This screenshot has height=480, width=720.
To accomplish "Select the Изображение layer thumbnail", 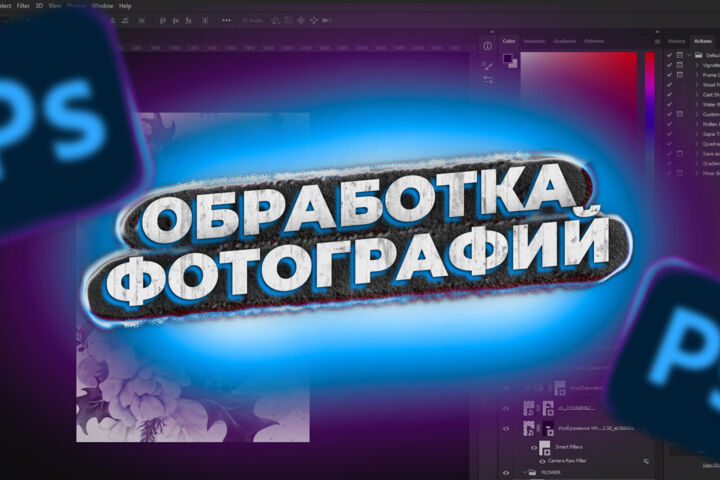I will 529,429.
